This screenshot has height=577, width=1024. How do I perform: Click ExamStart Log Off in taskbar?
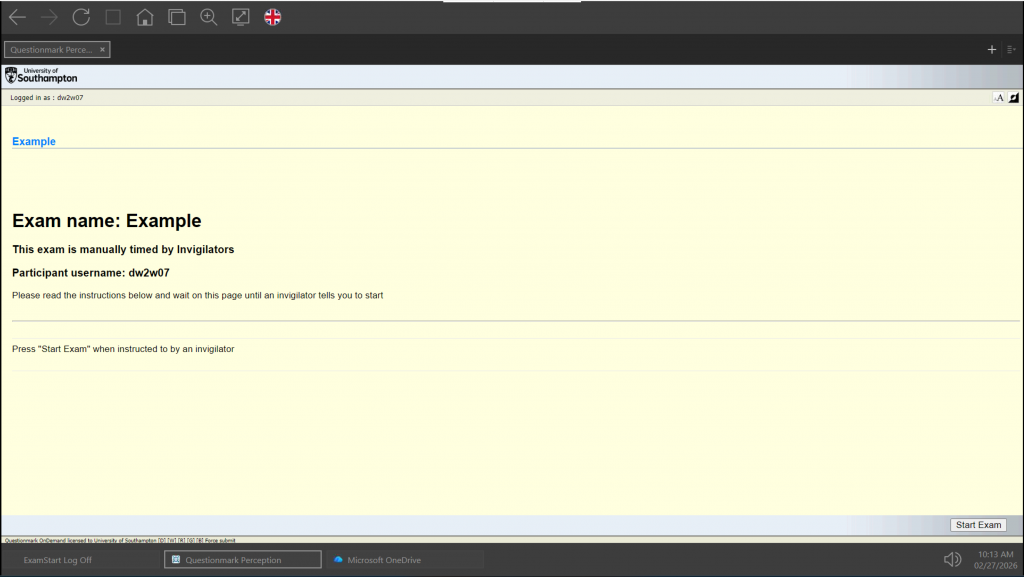(58, 560)
